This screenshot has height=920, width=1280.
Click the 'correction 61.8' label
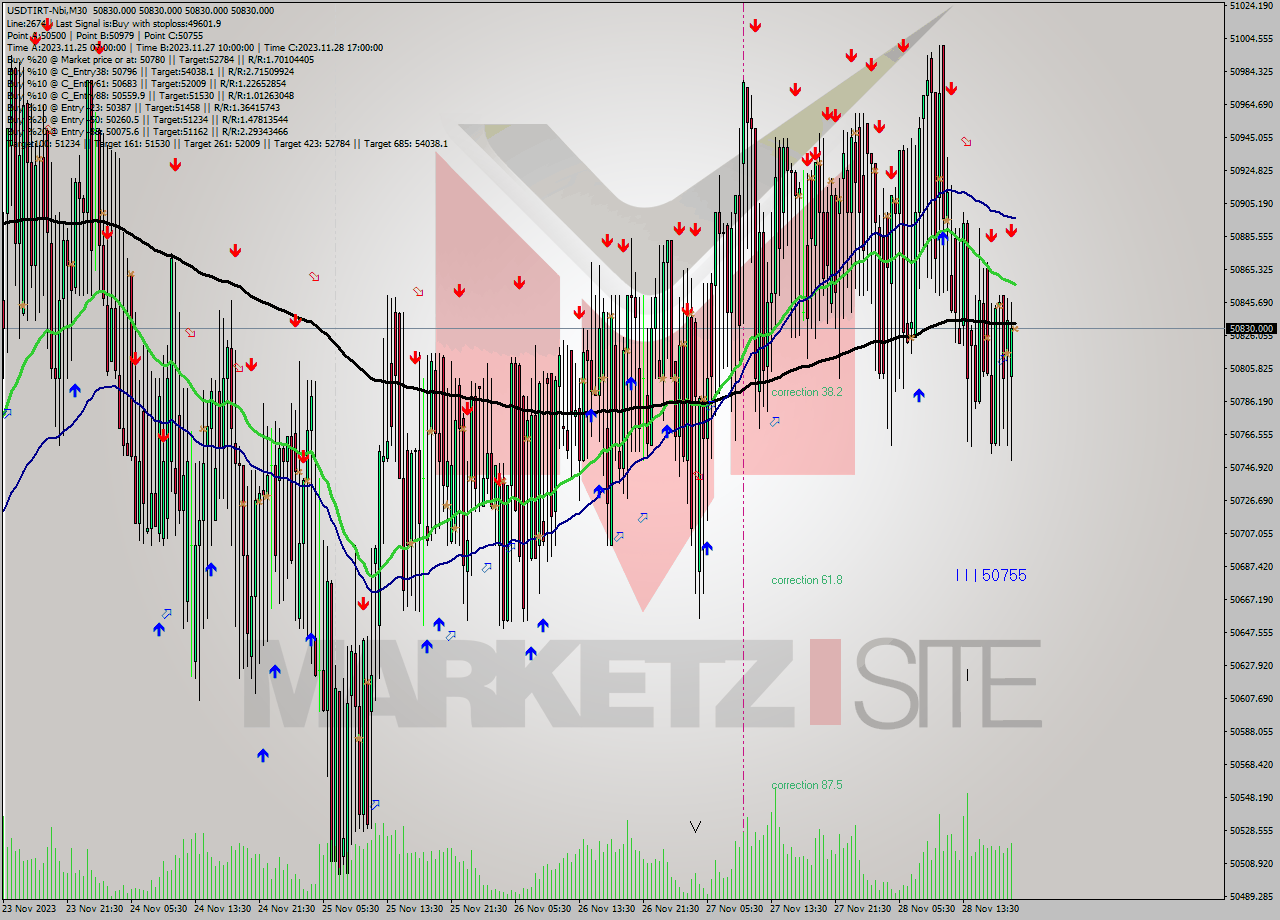point(806,580)
